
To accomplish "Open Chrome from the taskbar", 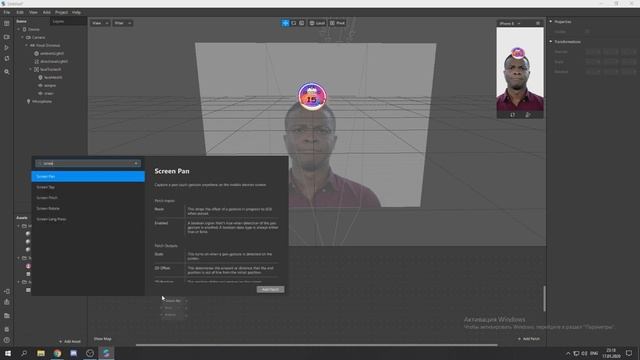I will pyautogui.click(x=57, y=353).
